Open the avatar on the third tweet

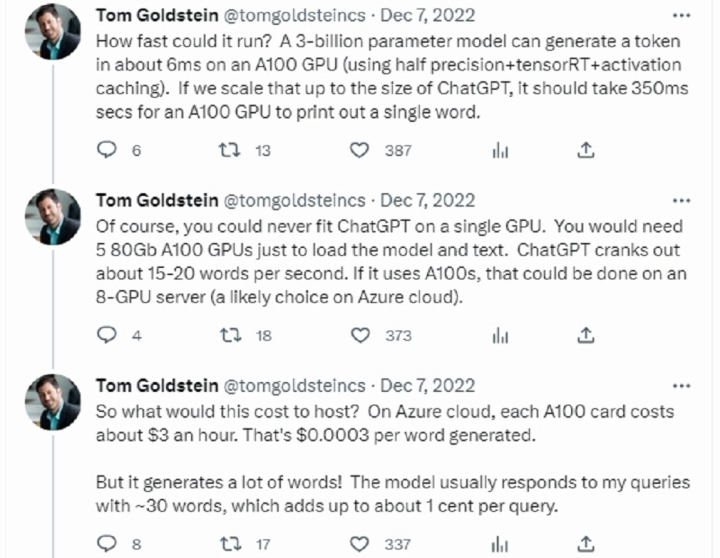pos(53,402)
